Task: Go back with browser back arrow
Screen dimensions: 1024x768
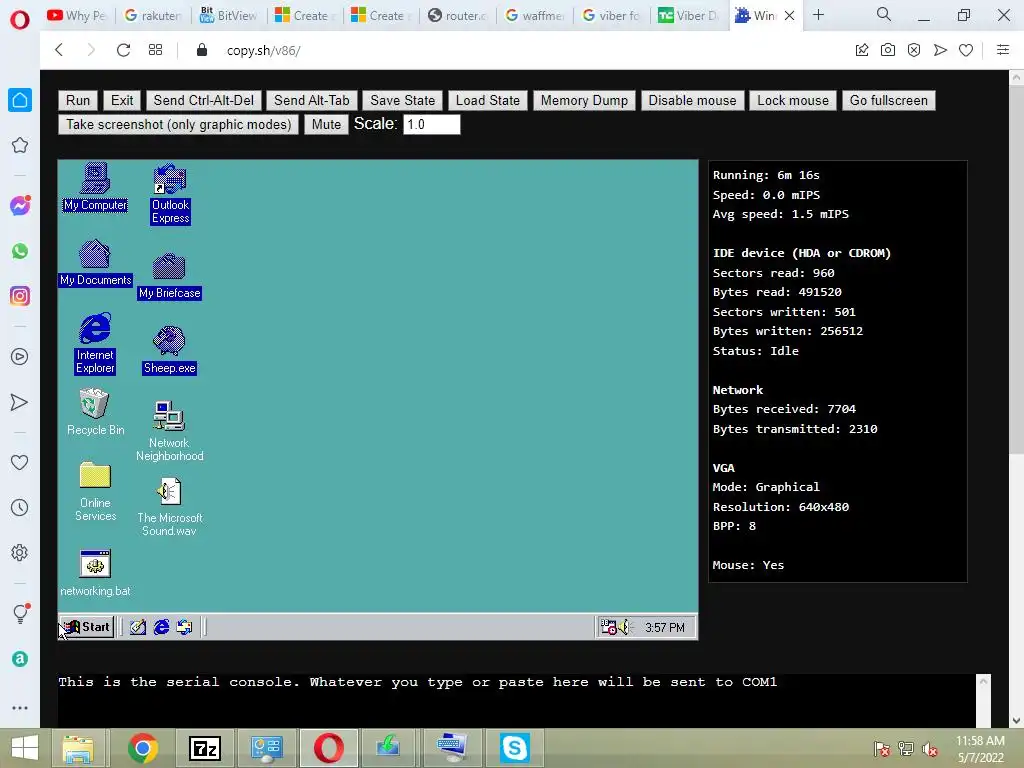Action: (59, 50)
